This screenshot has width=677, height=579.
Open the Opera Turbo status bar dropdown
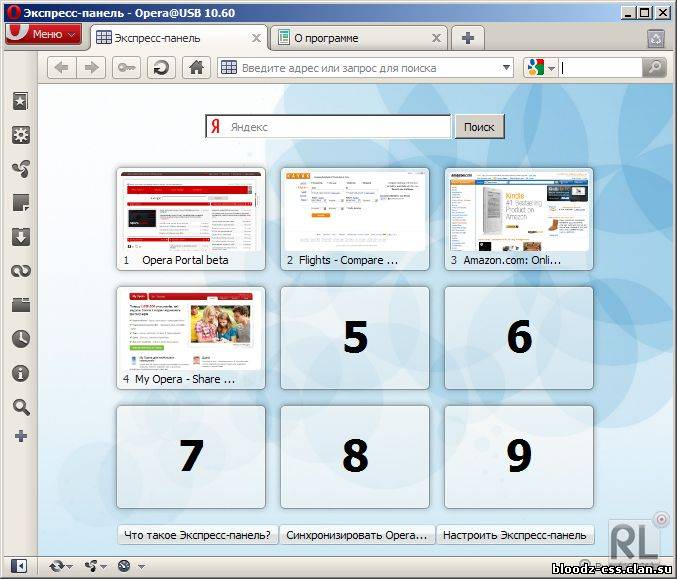pyautogui.click(x=131, y=566)
